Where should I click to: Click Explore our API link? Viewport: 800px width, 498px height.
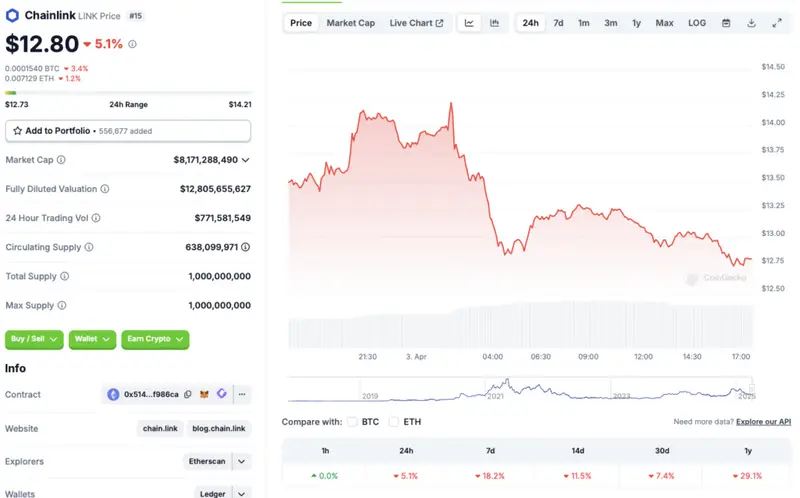(763, 422)
